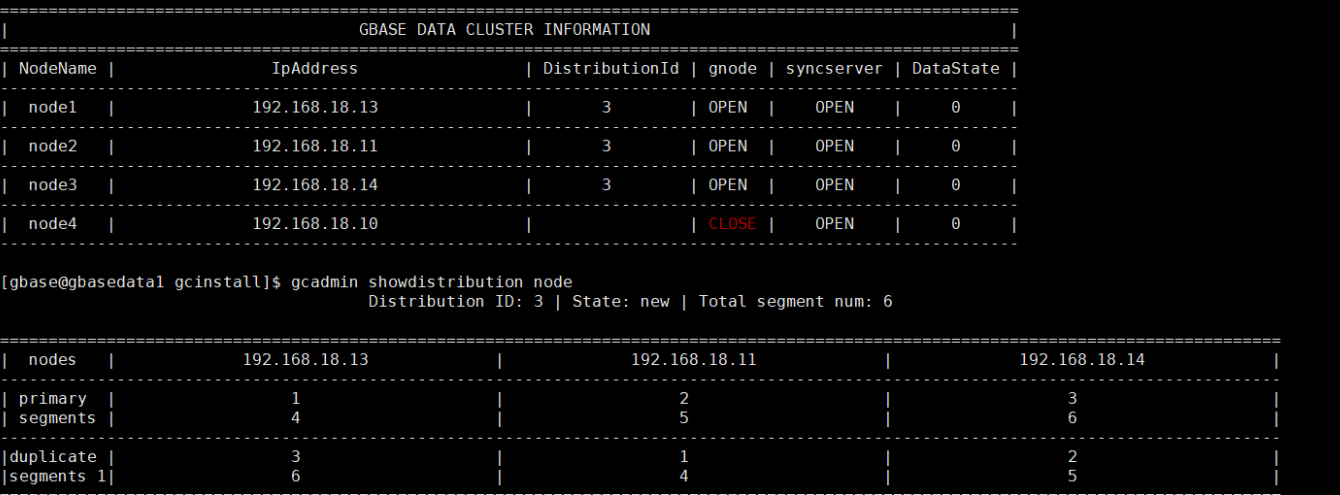Select 192.168.18.13 in the distribution nodes row
Image resolution: width=1340 pixels, height=495 pixels.
306,360
